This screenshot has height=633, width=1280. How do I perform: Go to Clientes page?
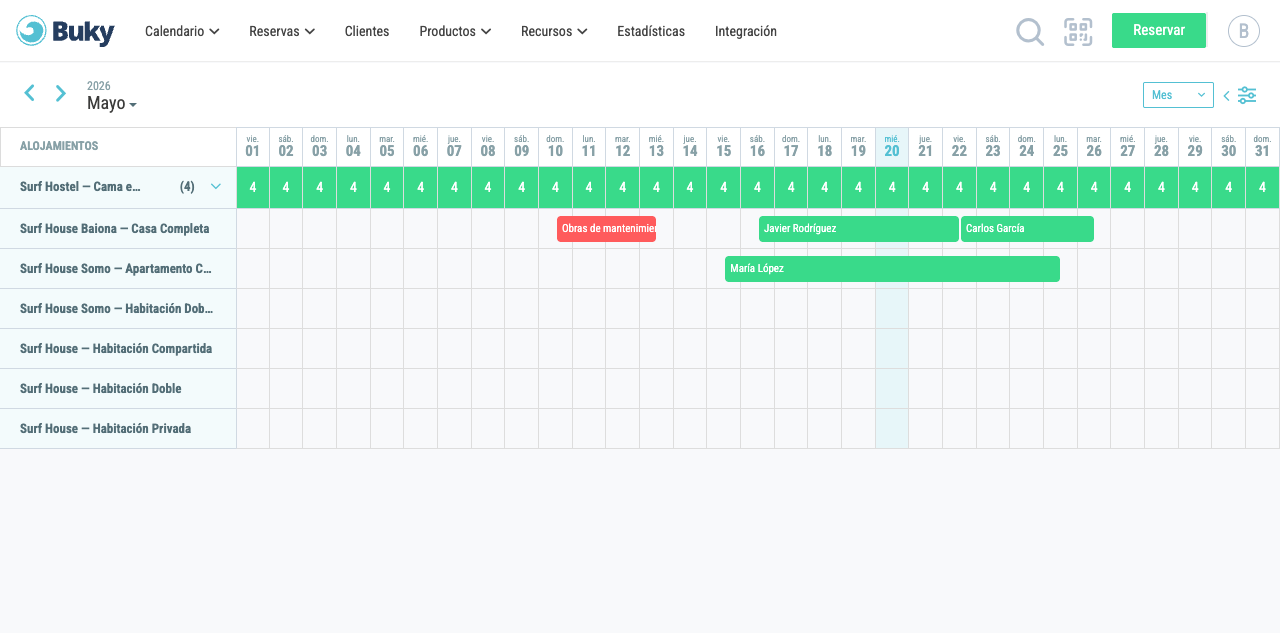pyautogui.click(x=367, y=31)
